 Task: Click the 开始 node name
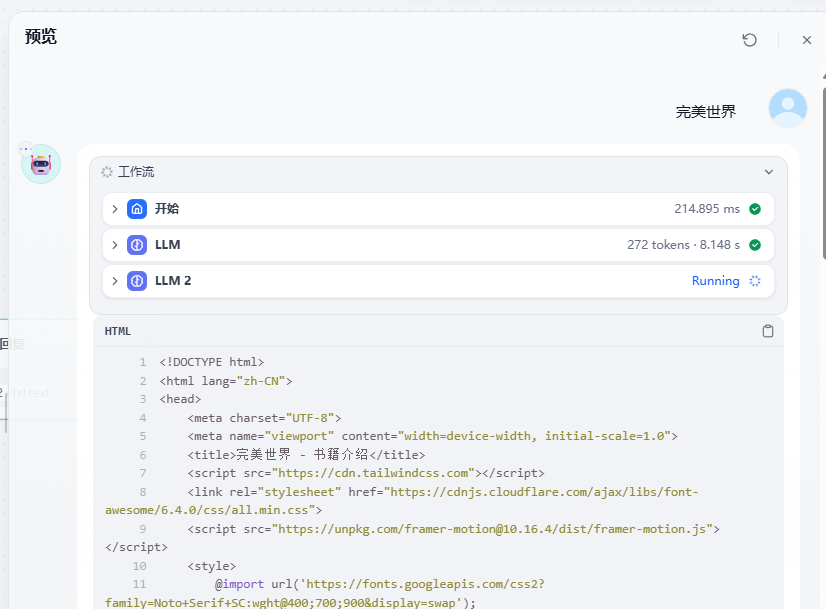click(166, 209)
